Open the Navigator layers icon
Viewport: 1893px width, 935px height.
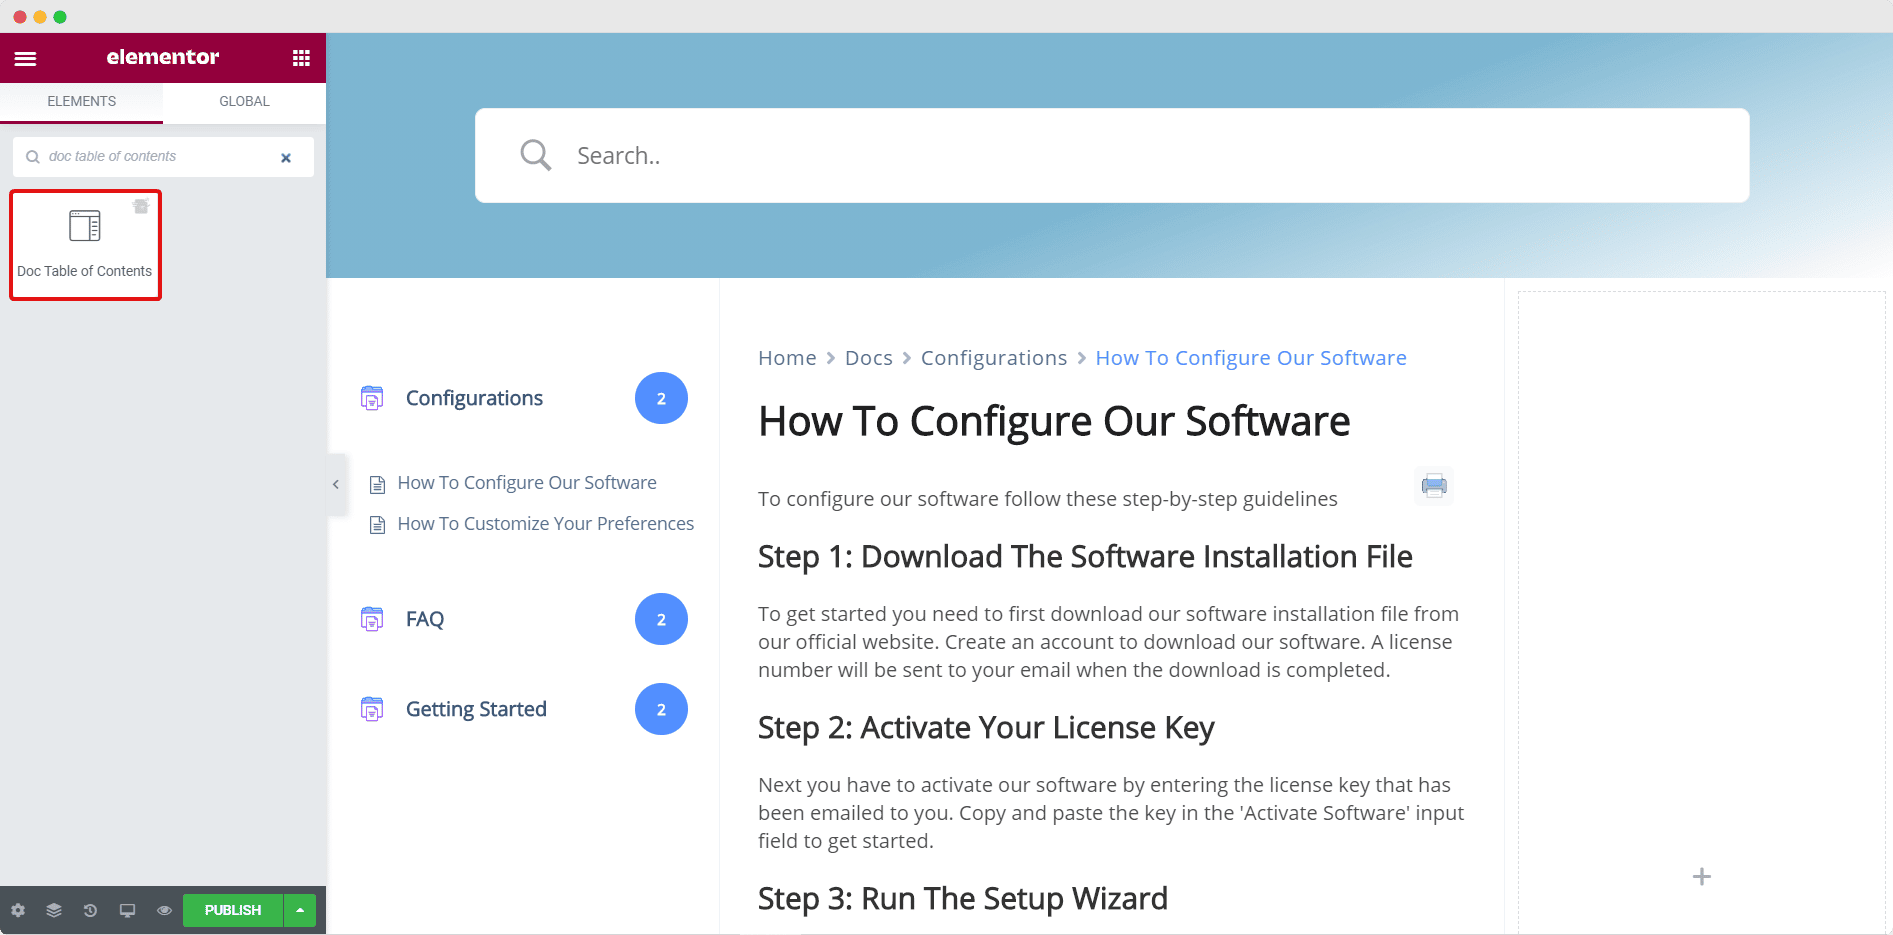click(54, 910)
